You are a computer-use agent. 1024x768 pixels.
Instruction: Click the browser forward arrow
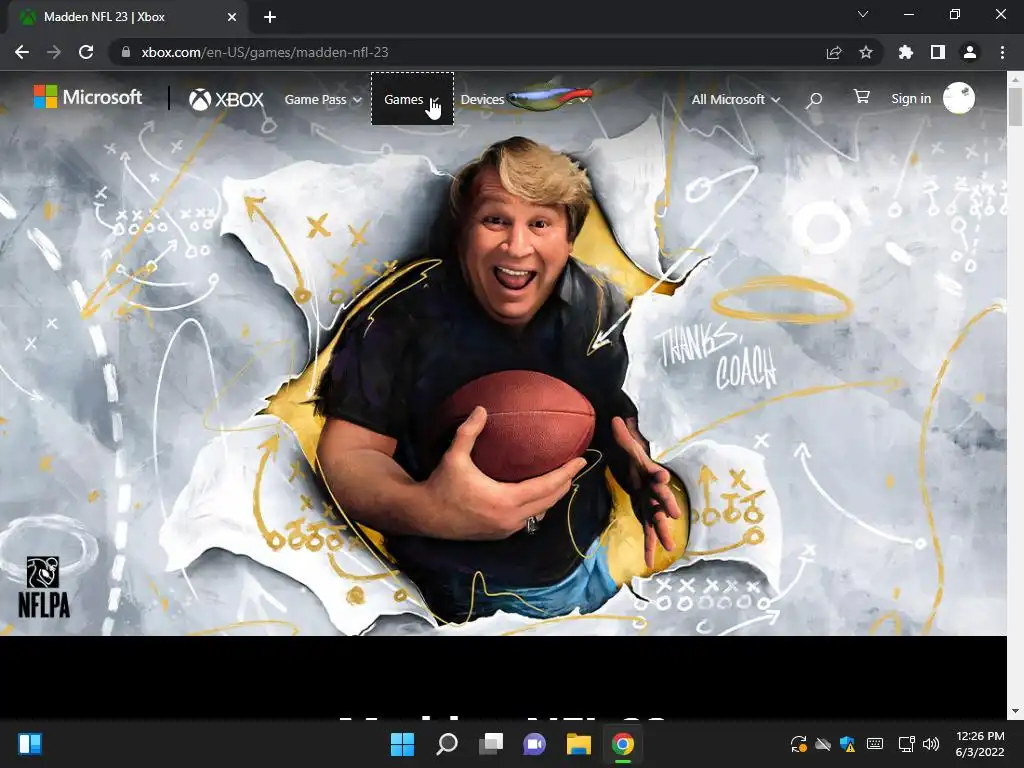coord(54,52)
